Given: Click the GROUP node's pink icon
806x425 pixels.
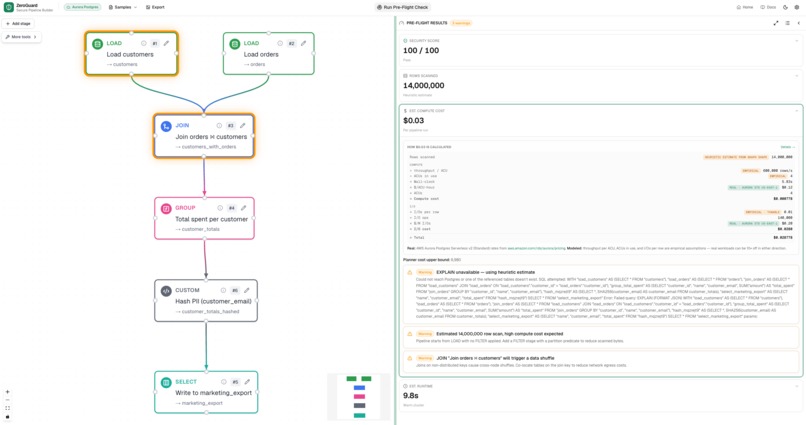Looking at the screenshot, I should coord(166,208).
